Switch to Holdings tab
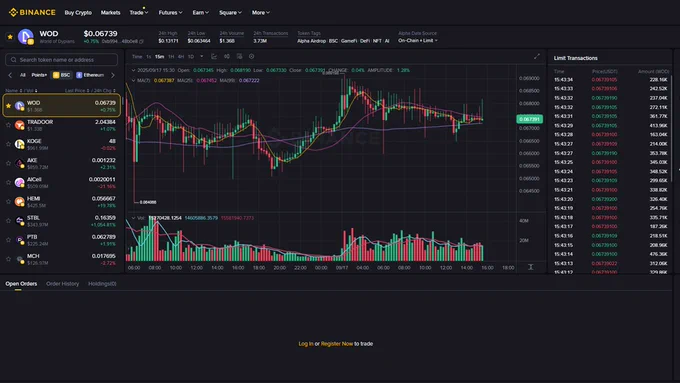Image resolution: width=680 pixels, height=383 pixels. (x=102, y=284)
